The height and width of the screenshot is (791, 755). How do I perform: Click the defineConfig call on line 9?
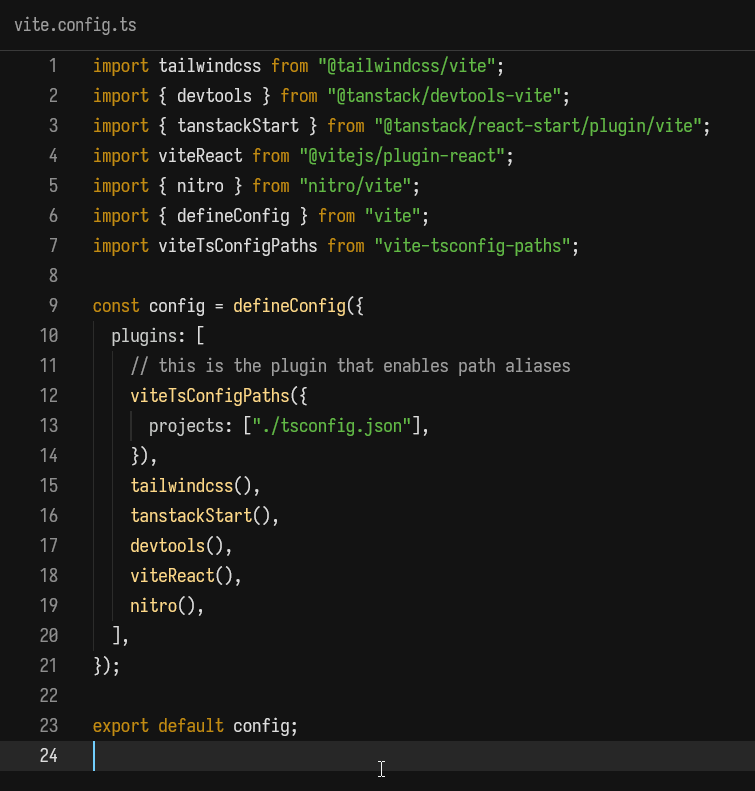point(289,306)
